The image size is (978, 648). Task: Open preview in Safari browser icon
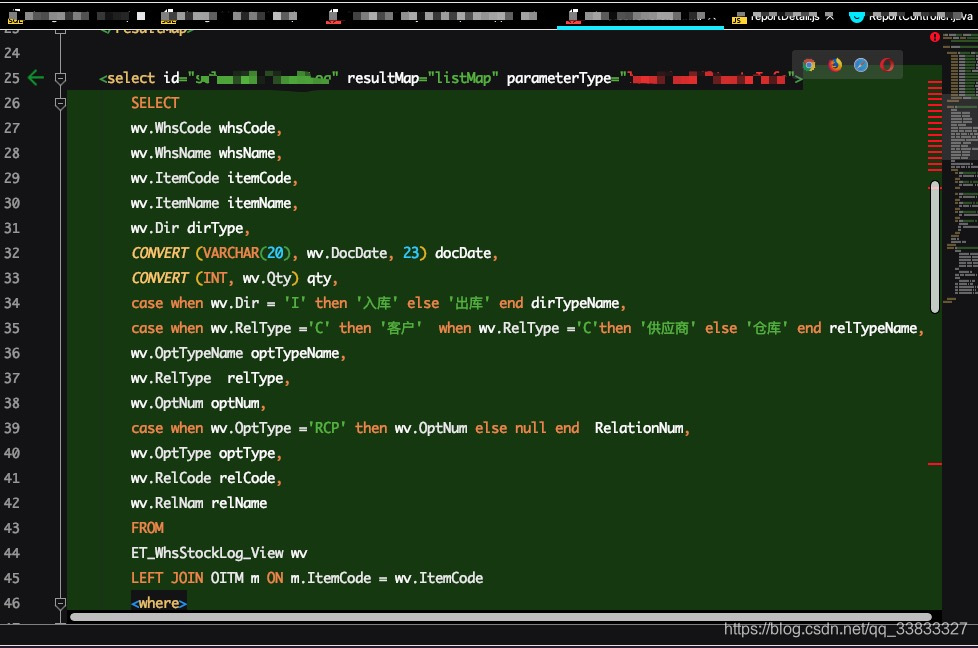(x=861, y=65)
